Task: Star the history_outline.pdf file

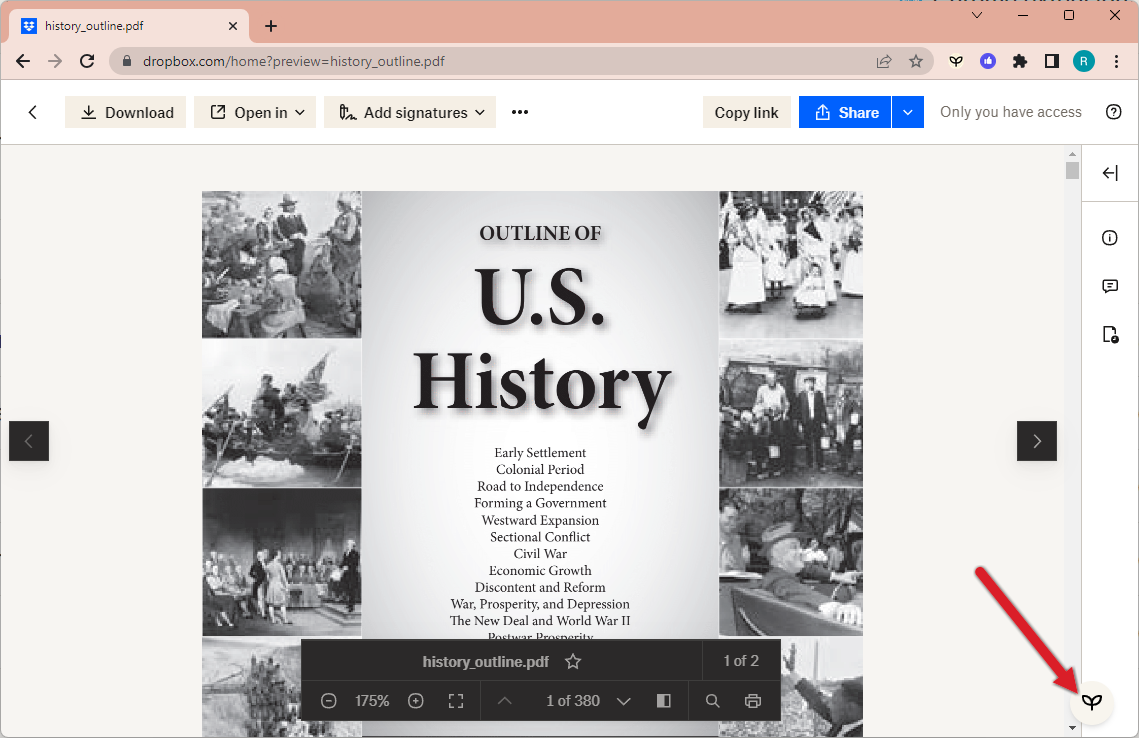Action: [573, 661]
